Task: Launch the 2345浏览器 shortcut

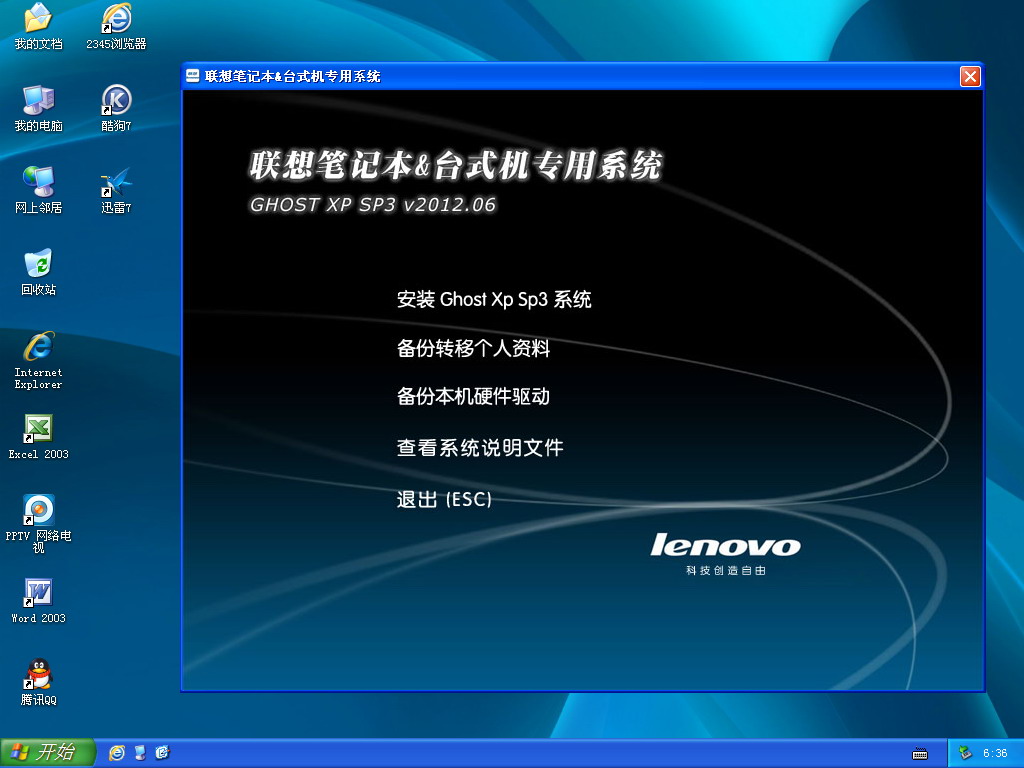Action: [x=116, y=19]
